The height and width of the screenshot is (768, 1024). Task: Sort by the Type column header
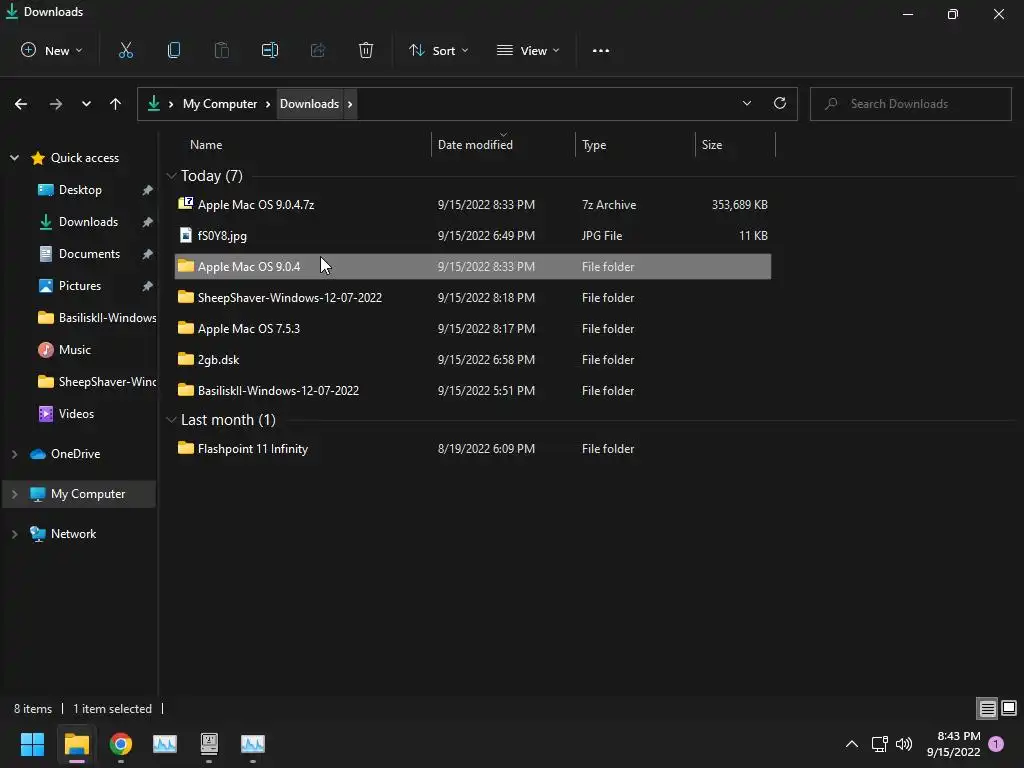594,145
